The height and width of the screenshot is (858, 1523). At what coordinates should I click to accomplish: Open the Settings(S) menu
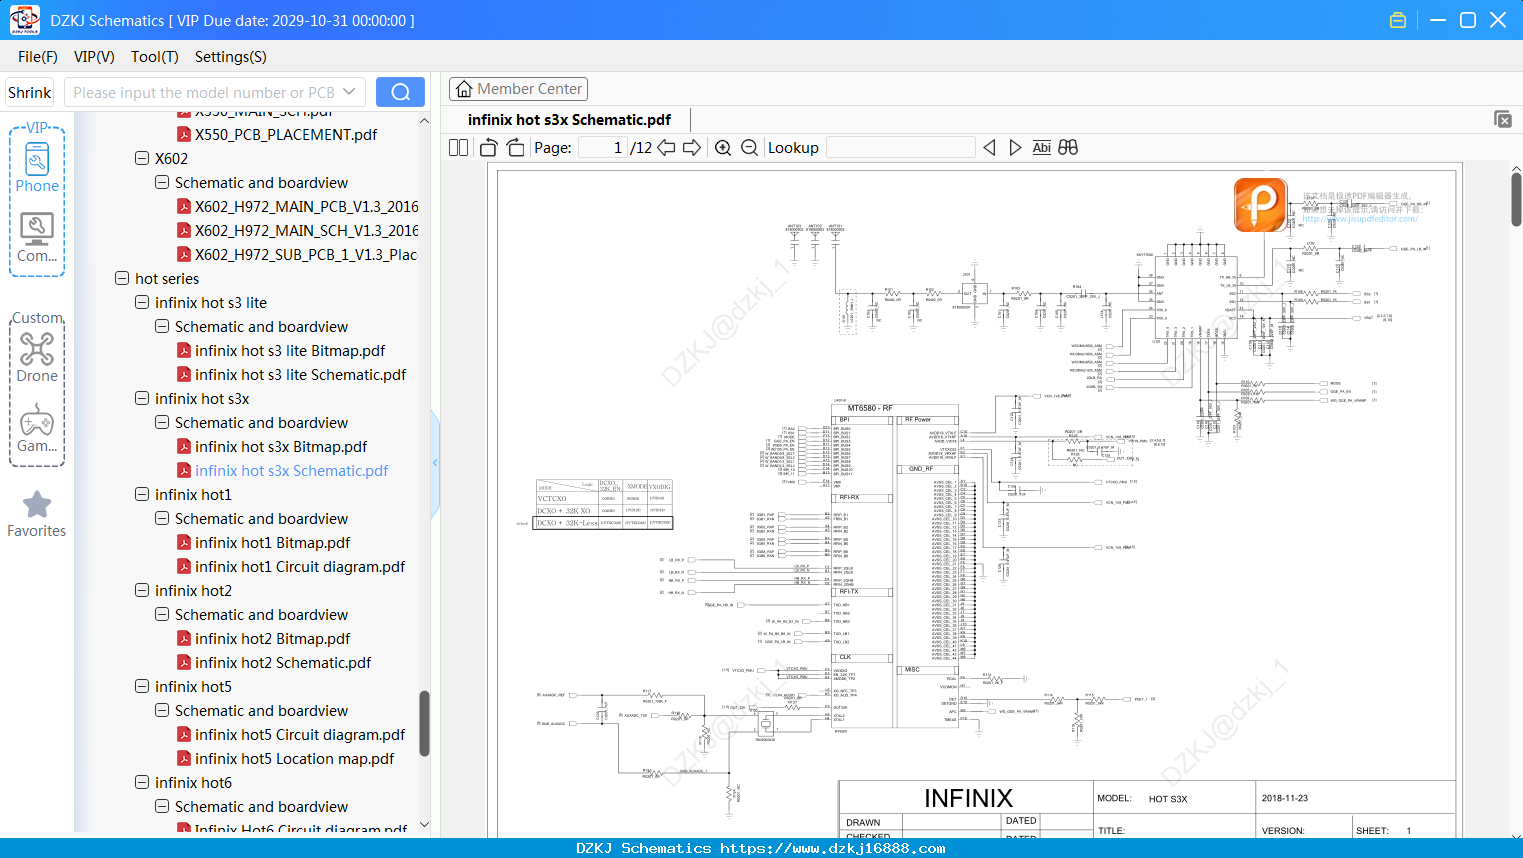[x=231, y=57]
